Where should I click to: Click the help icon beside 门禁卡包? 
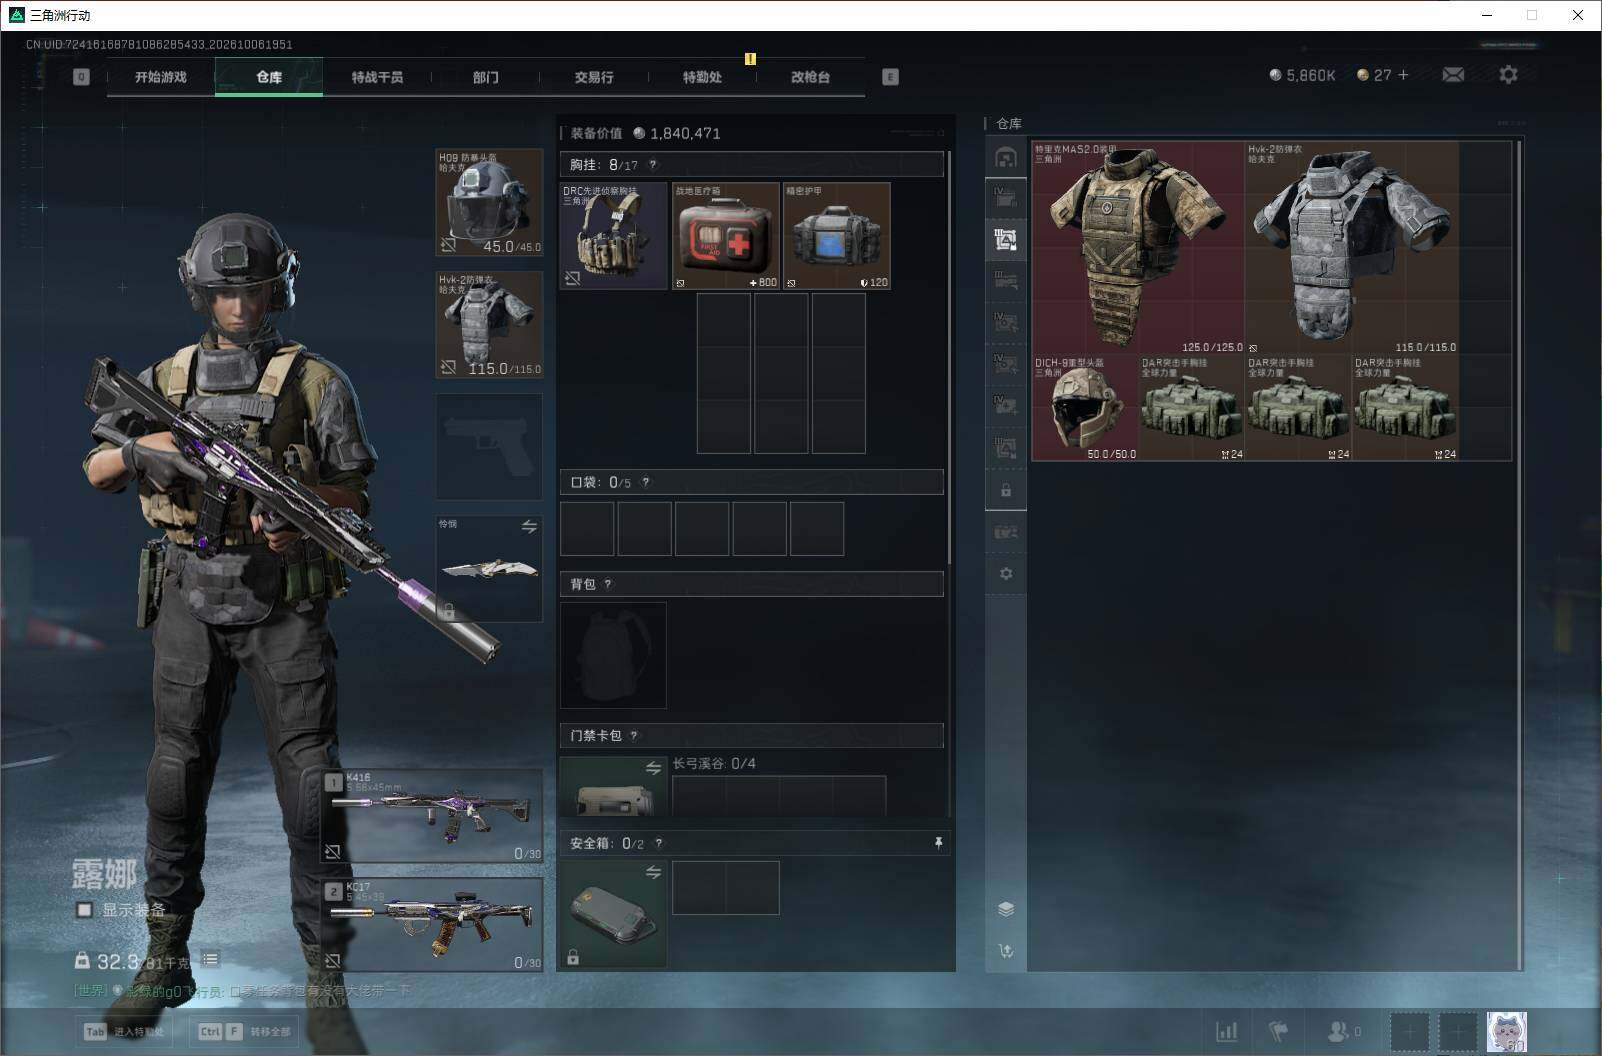click(x=634, y=736)
